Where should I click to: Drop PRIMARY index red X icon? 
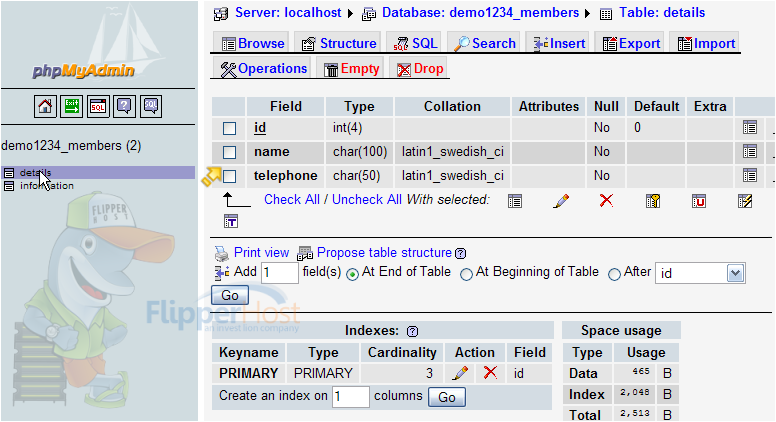click(x=490, y=373)
